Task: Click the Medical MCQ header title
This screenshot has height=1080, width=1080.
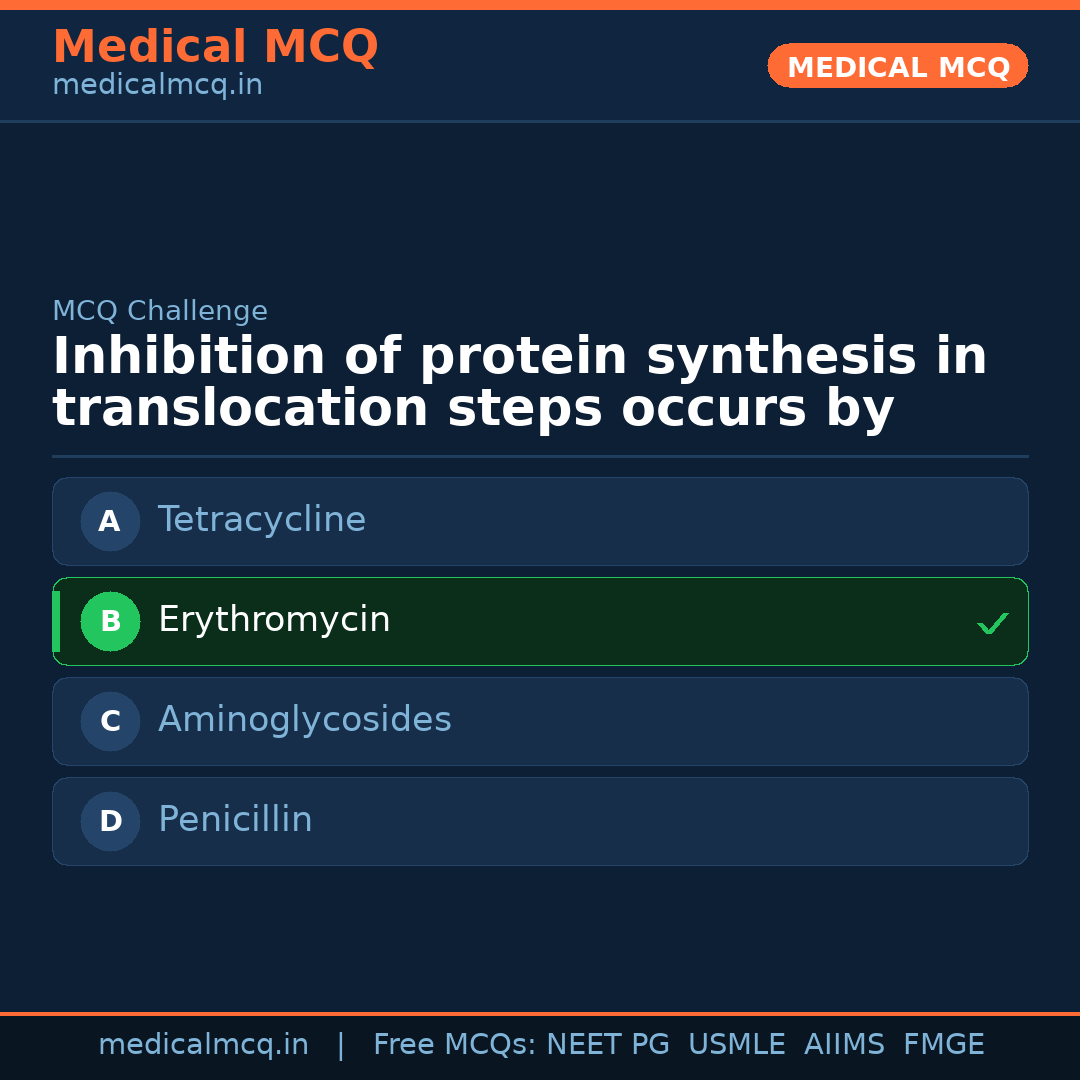Action: point(215,47)
